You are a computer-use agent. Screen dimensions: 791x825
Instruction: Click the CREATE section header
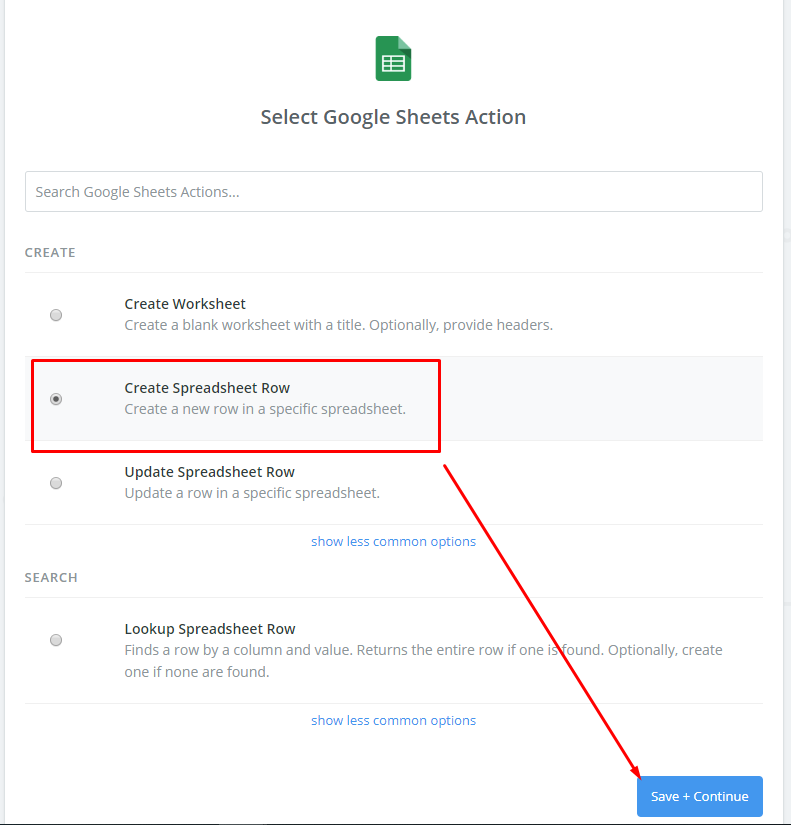click(x=50, y=253)
